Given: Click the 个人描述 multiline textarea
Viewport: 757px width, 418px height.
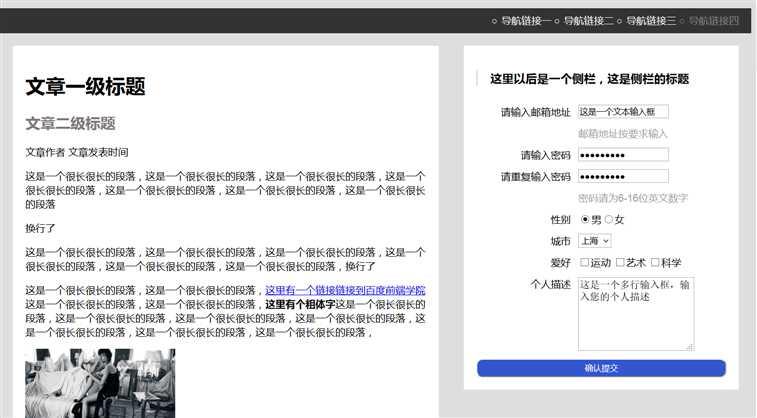Looking at the screenshot, I should coord(636,314).
